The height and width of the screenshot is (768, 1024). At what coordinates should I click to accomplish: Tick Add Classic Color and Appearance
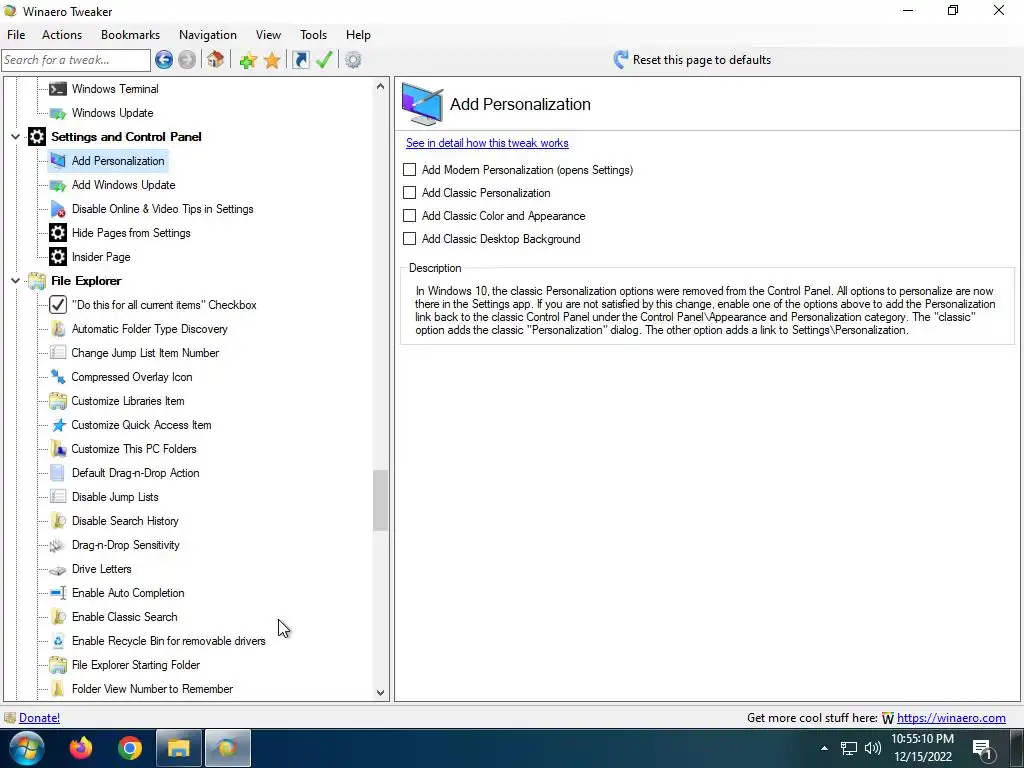[x=409, y=216]
